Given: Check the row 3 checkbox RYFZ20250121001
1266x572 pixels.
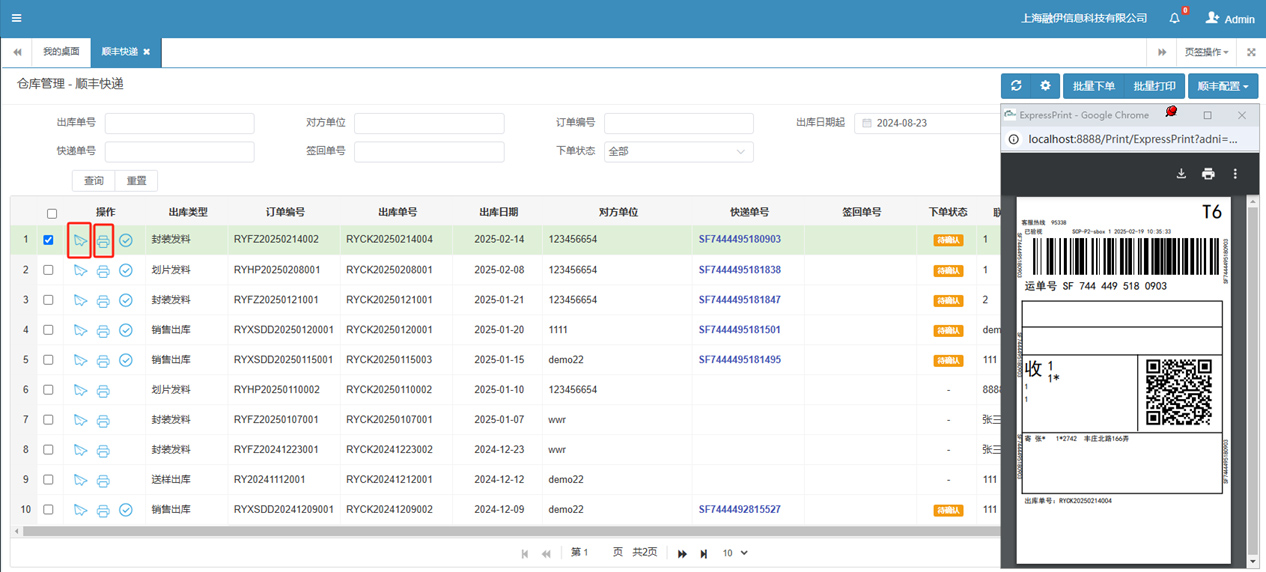Looking at the screenshot, I should point(48,300).
